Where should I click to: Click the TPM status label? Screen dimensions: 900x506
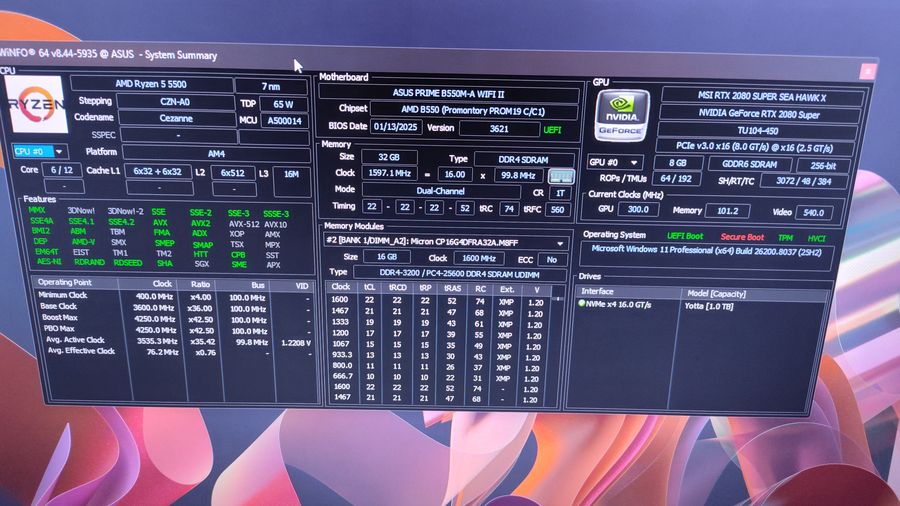[x=785, y=238]
